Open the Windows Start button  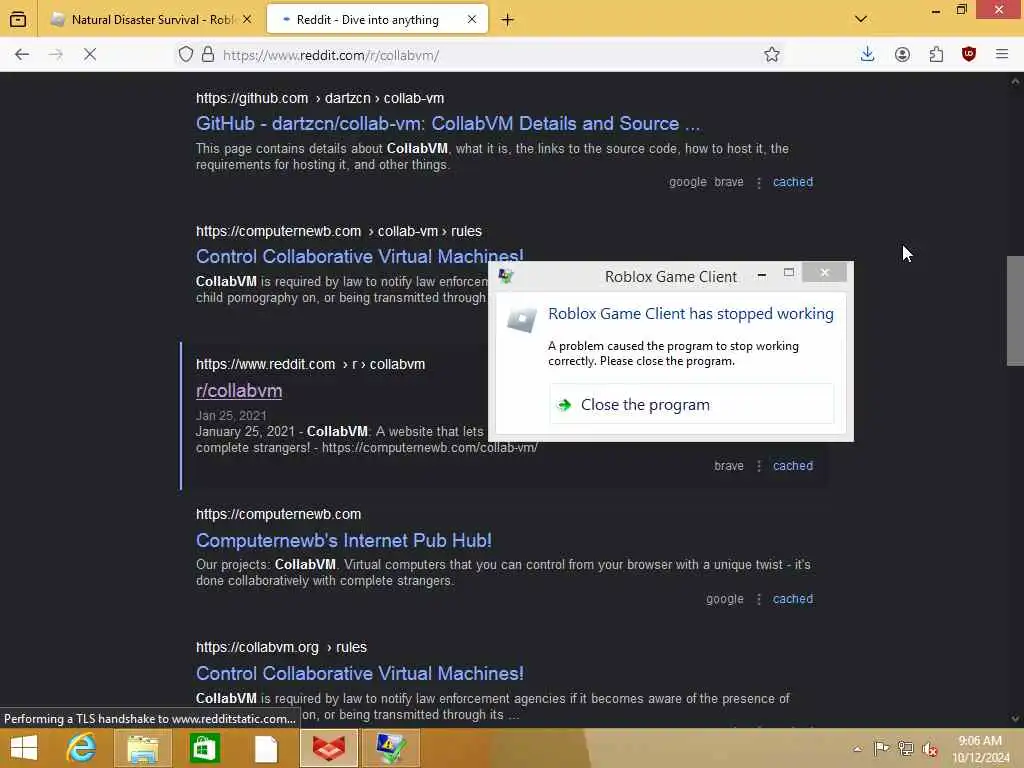(x=24, y=748)
